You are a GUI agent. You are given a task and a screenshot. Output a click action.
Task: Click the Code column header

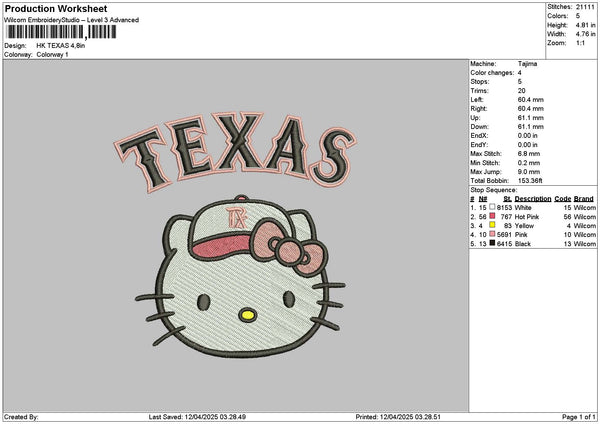pos(563,198)
